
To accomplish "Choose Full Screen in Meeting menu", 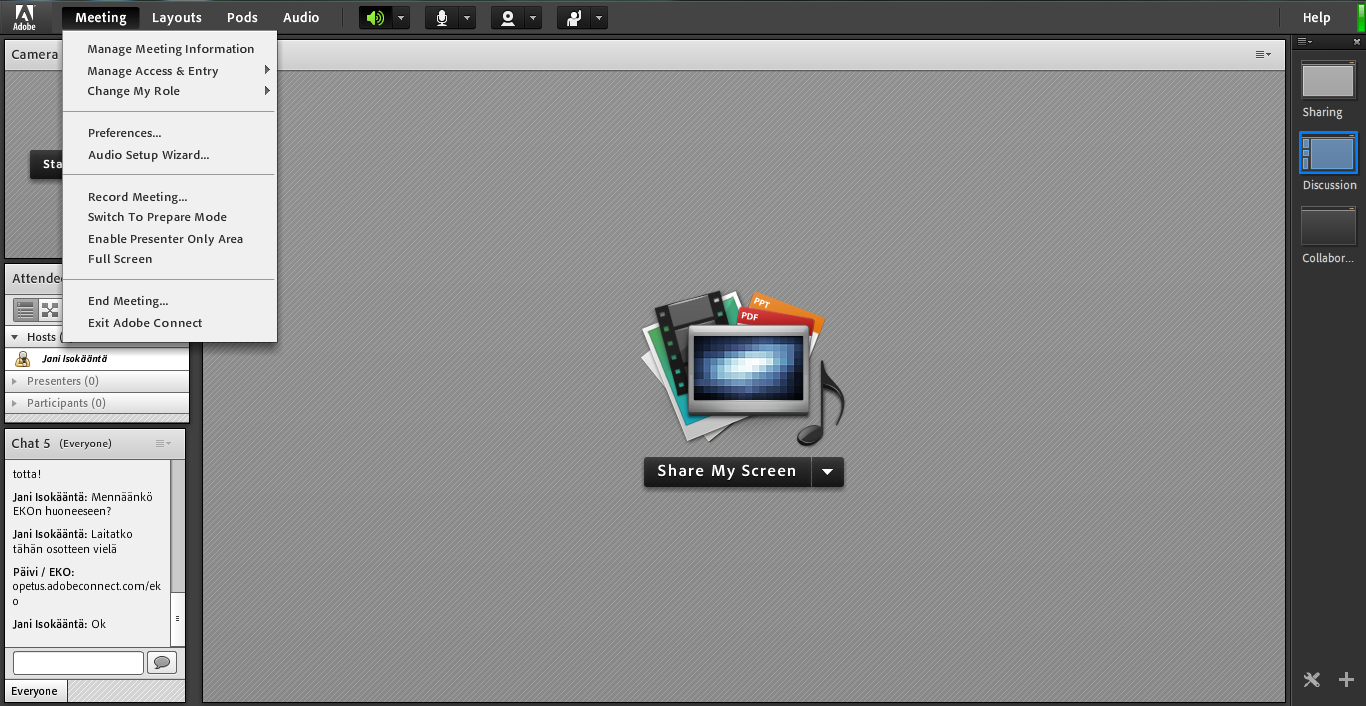I will click(x=170, y=259).
